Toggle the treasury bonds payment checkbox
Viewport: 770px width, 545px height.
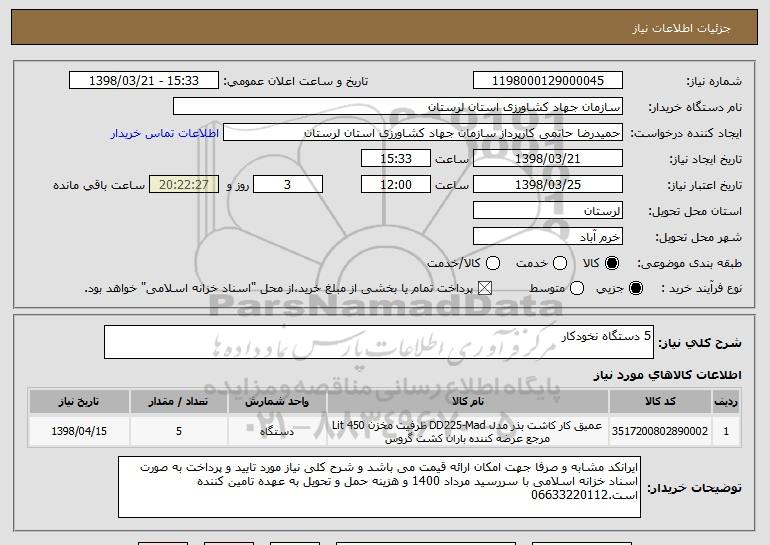pos(485,288)
